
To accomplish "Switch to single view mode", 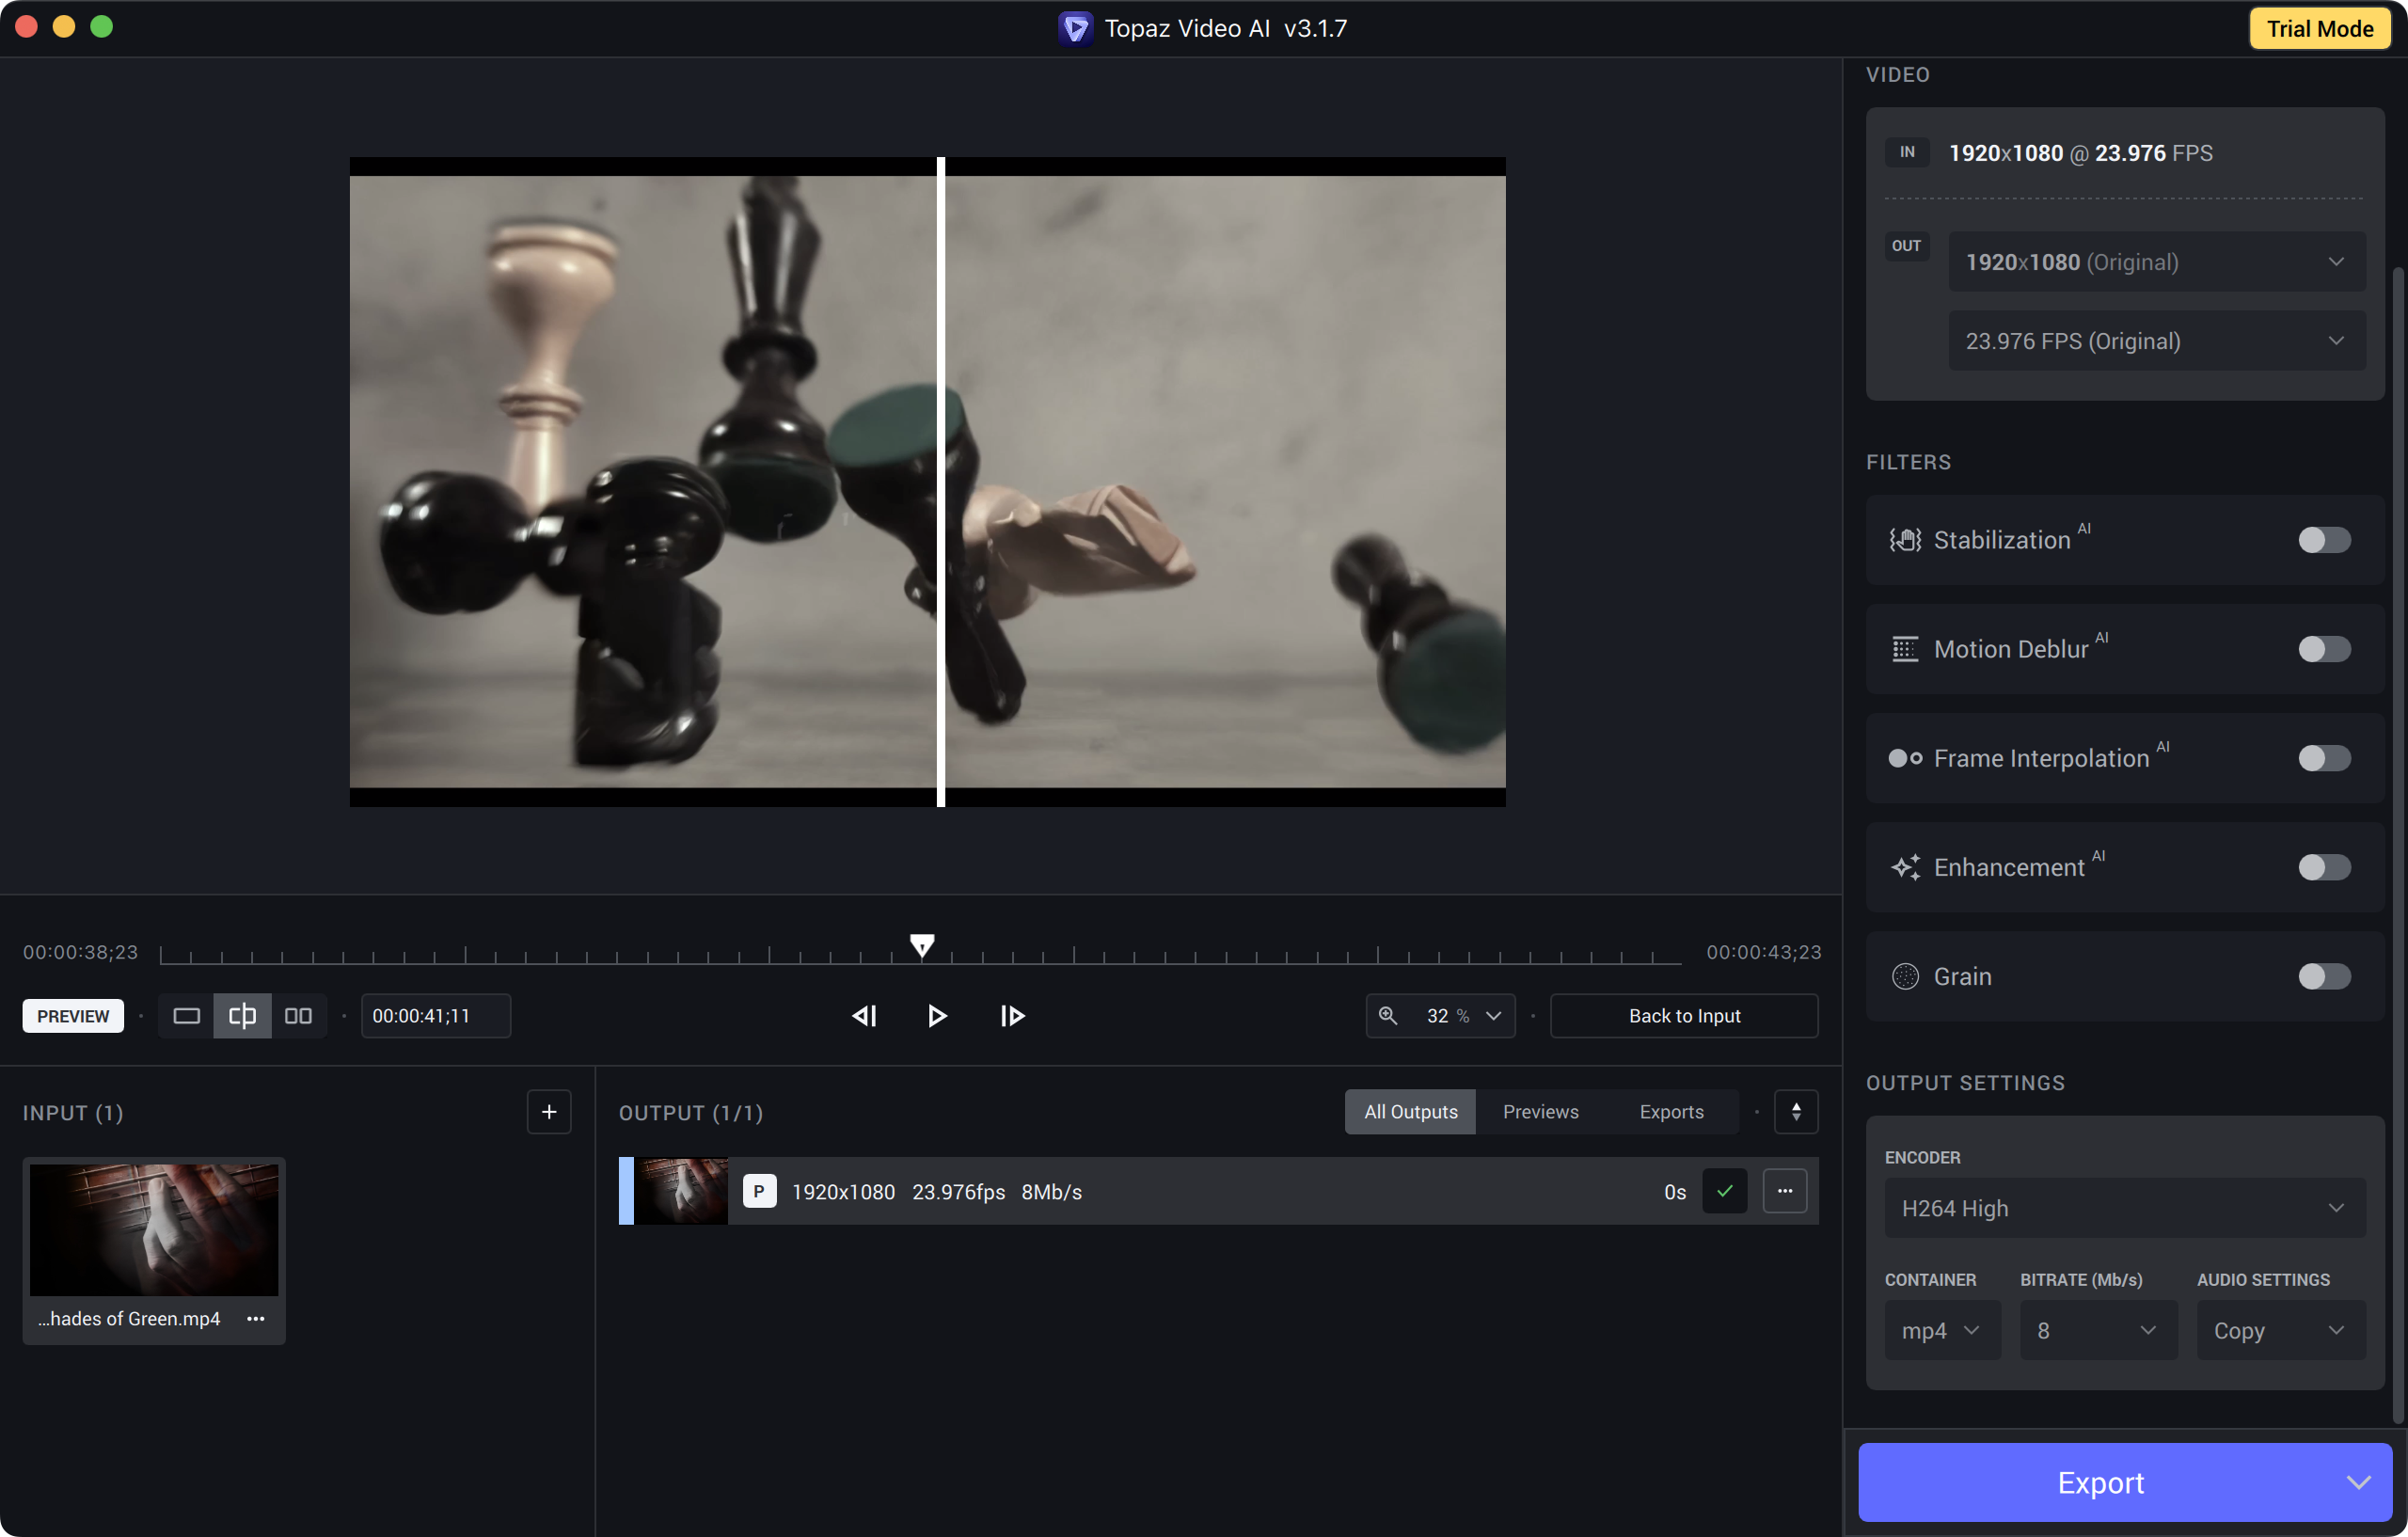I will click(187, 1016).
